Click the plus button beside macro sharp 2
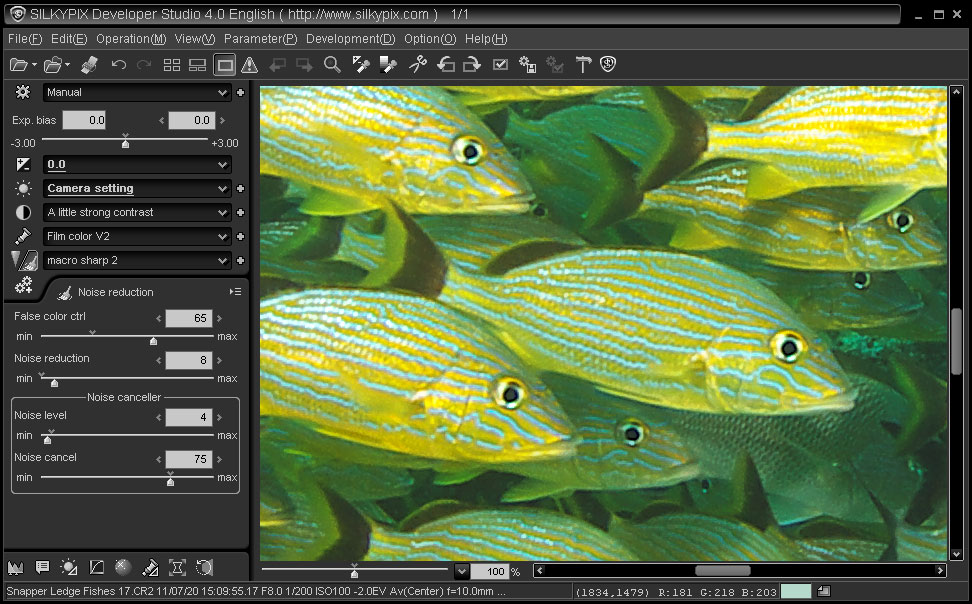 coord(241,260)
